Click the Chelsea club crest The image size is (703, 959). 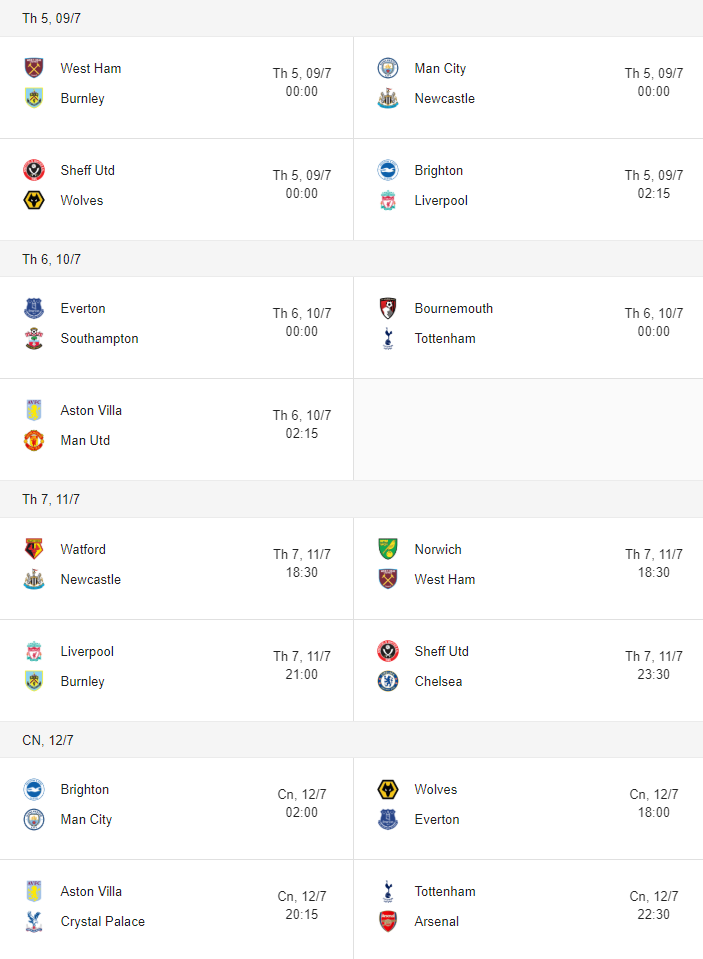pos(388,681)
